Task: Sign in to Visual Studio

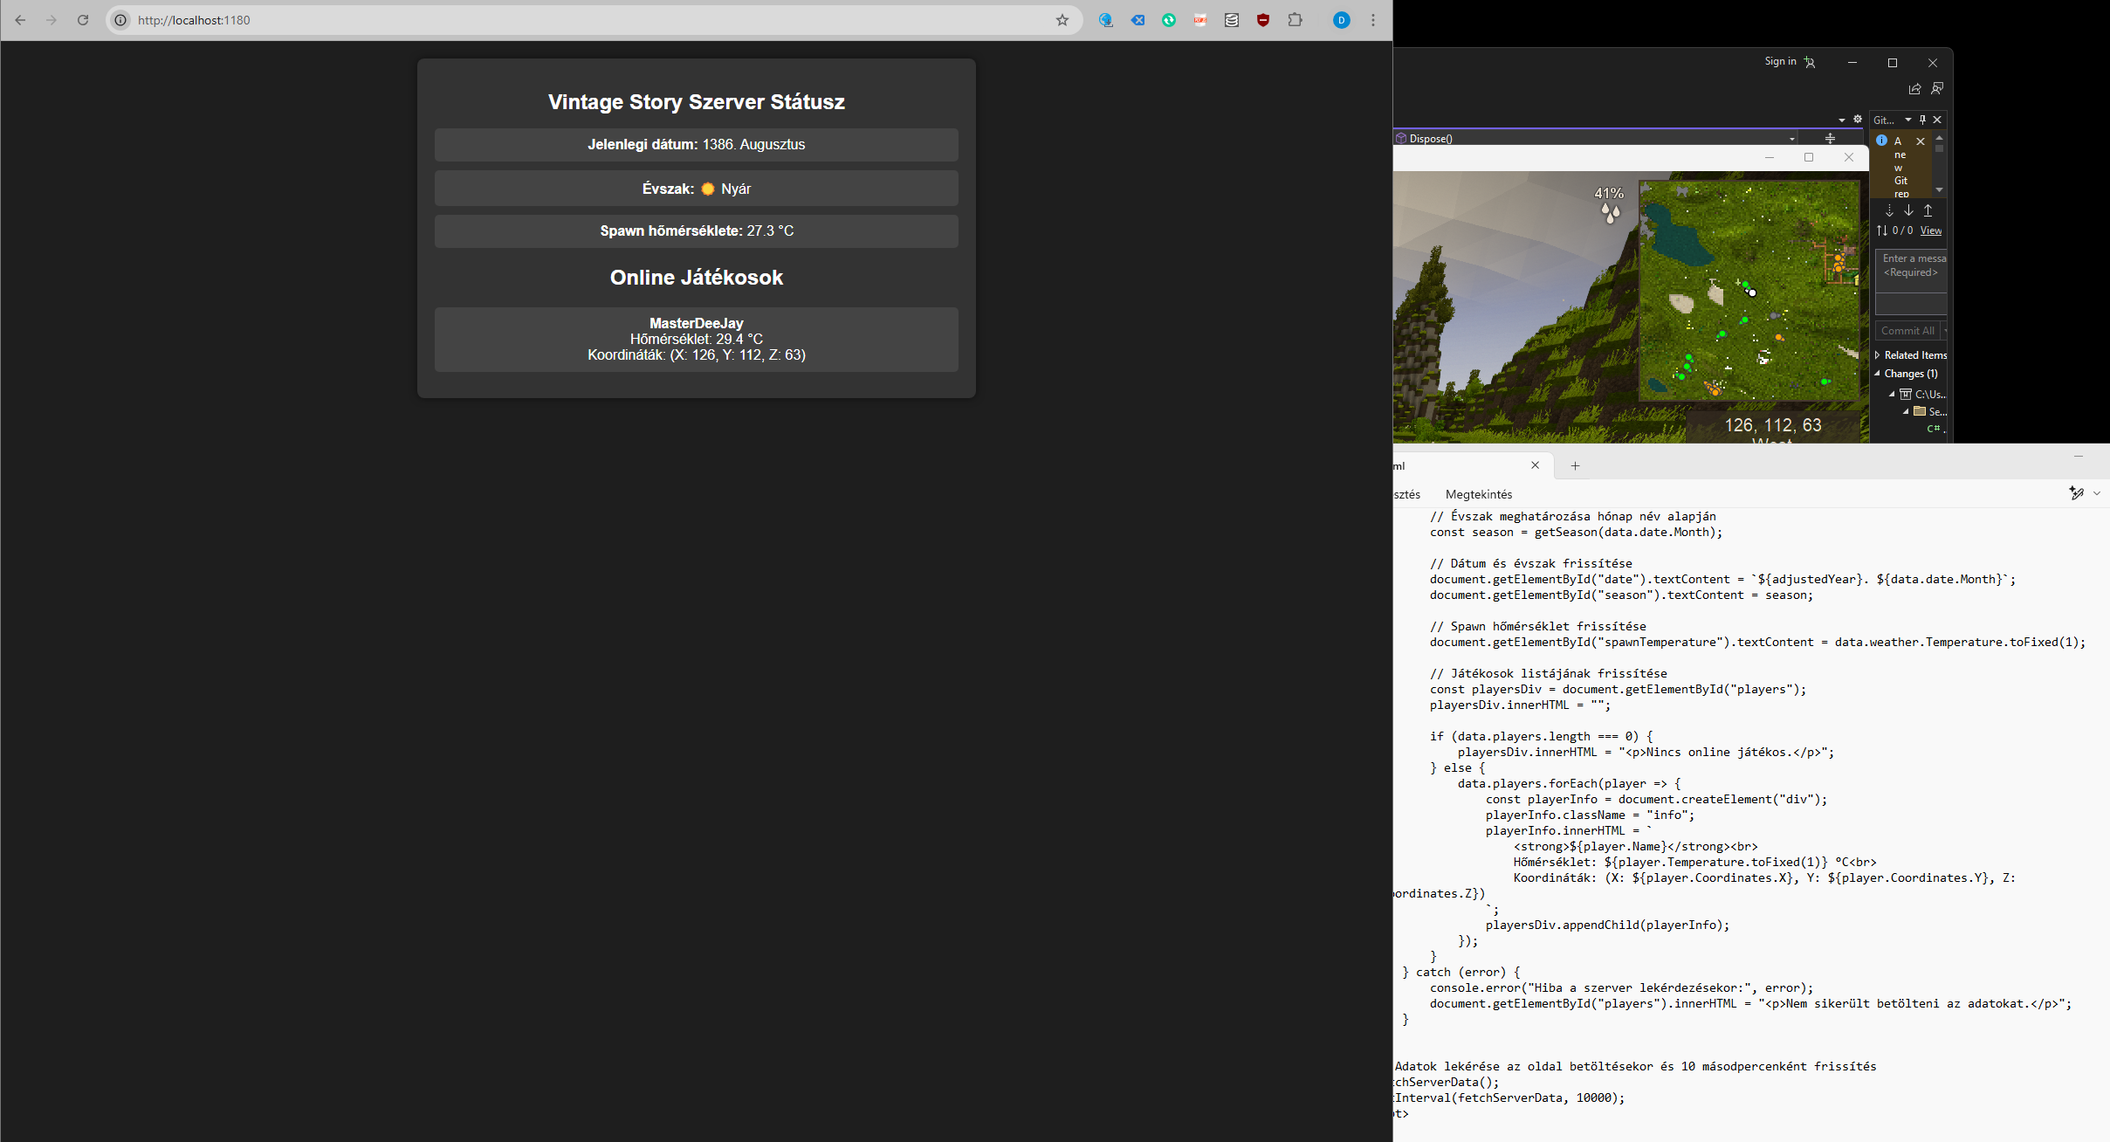Action: 1780,62
